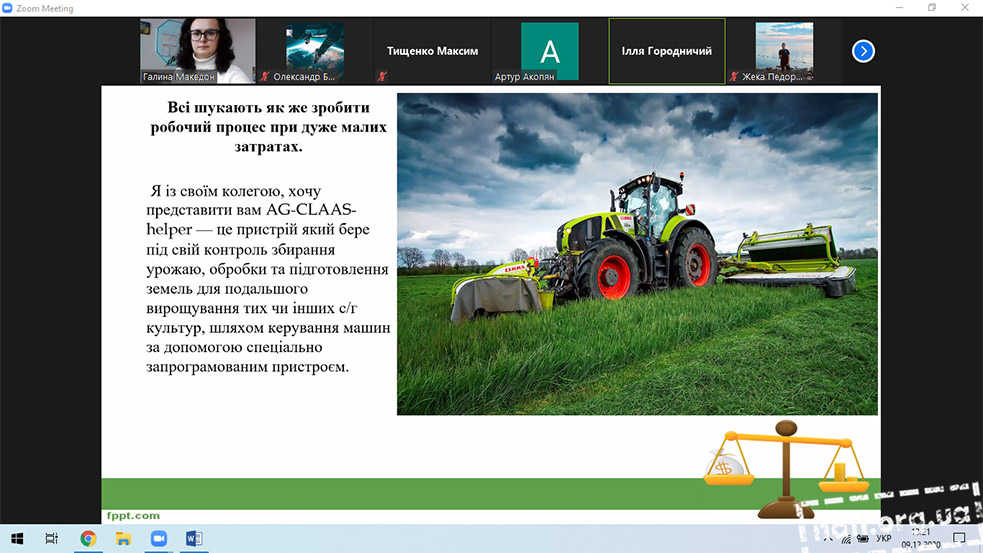Click the balance scale graphic on slide
The width and height of the screenshot is (983, 553).
coord(786,469)
